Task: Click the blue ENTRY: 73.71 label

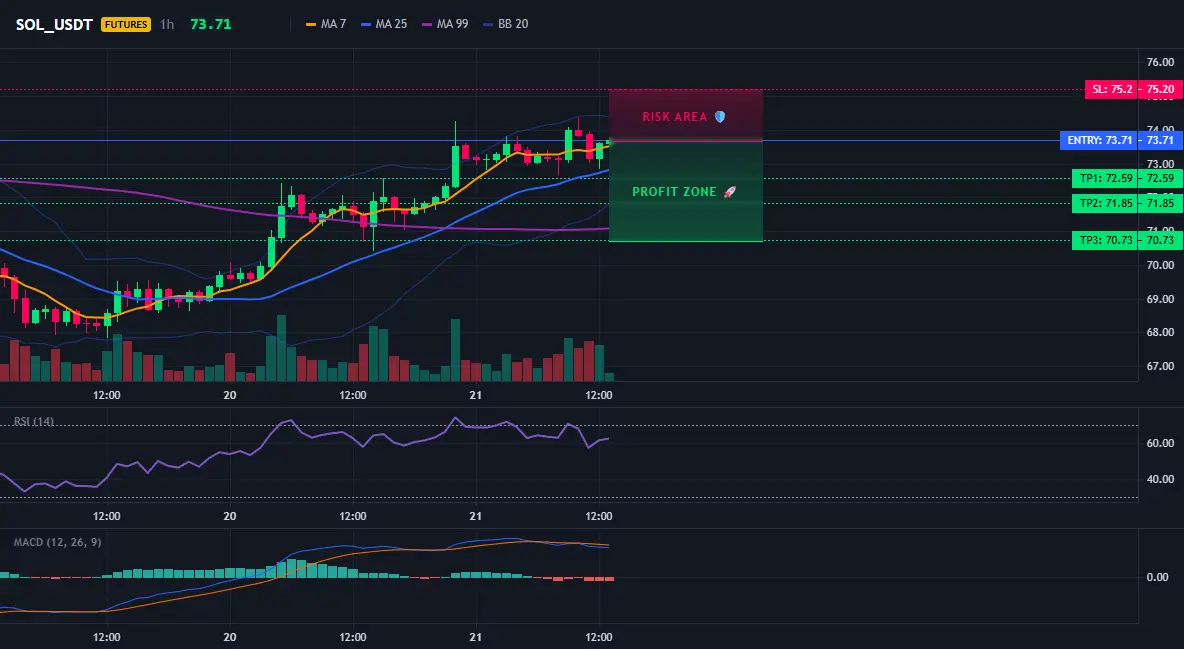Action: tap(1099, 140)
